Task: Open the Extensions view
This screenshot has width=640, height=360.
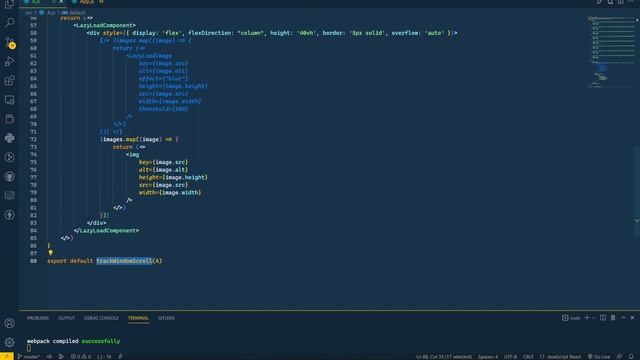Action: coord(9,80)
